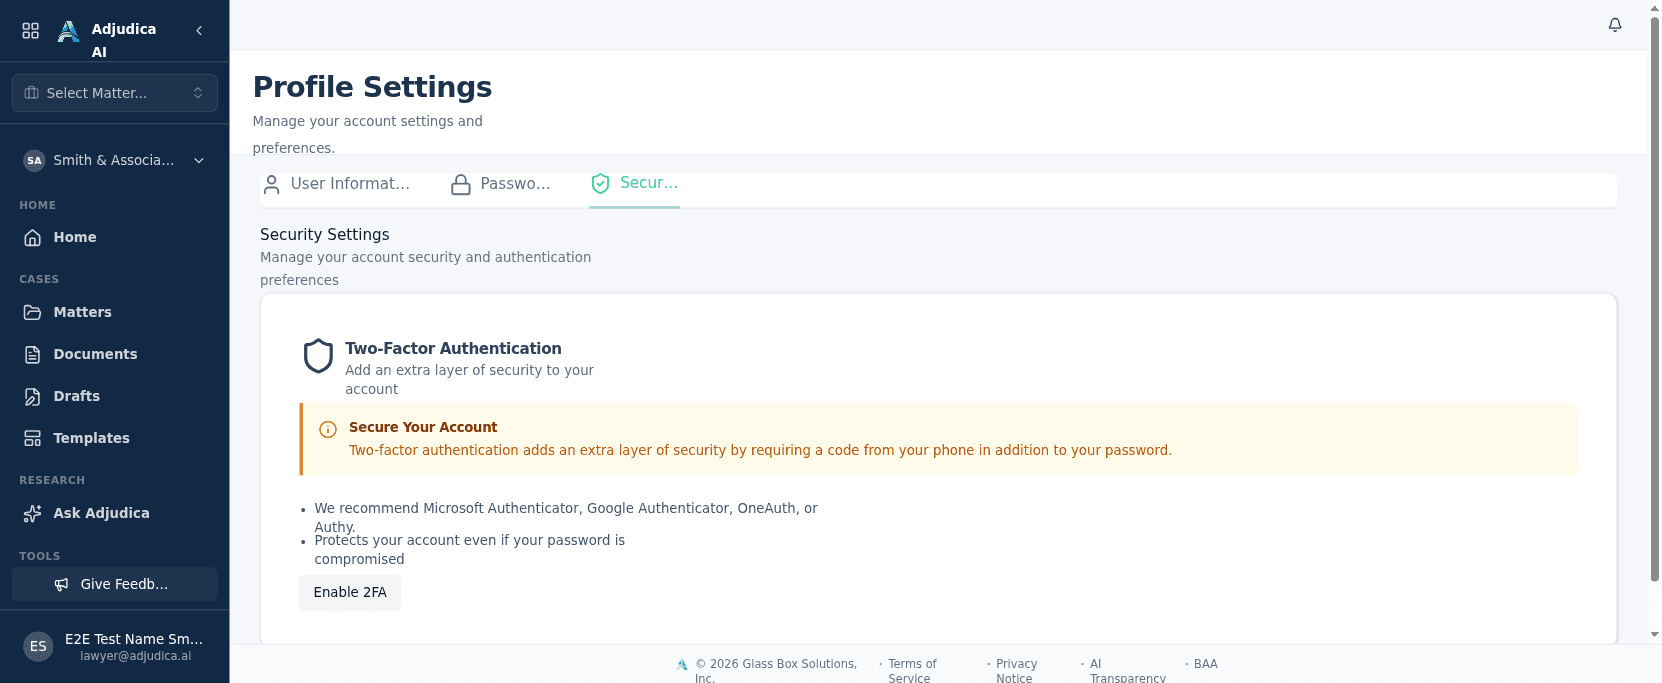1662x683 pixels.
Task: Click the Drafts pencil-page icon
Action: tap(33, 396)
